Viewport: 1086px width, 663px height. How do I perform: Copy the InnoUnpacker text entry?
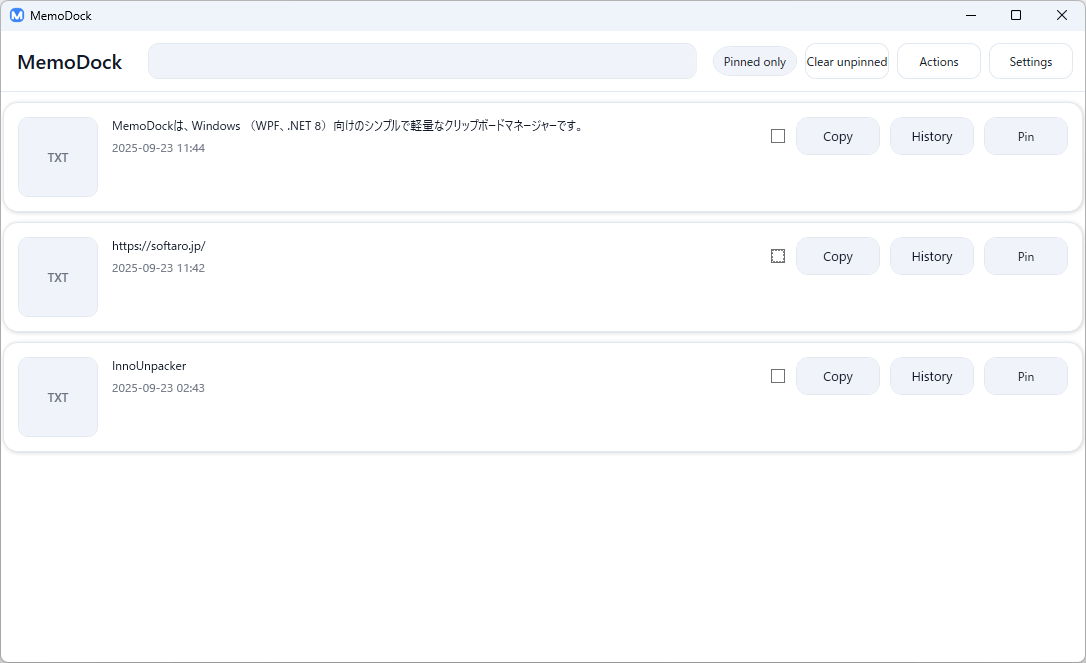837,376
